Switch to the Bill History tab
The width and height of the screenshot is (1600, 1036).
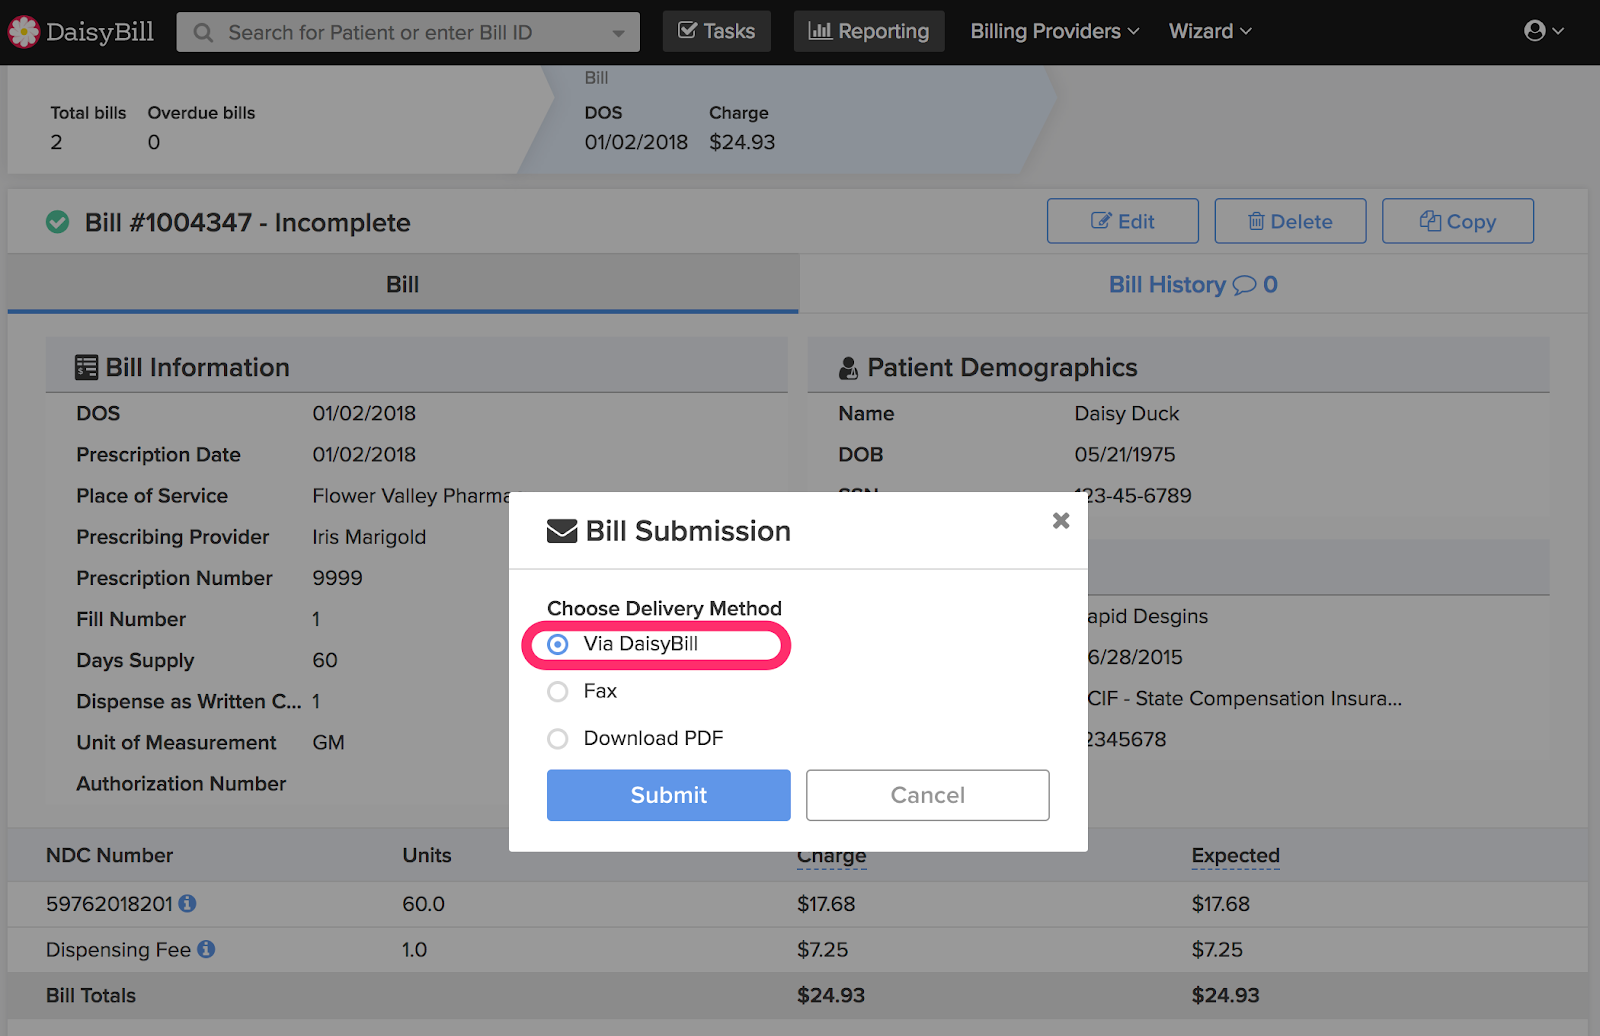click(x=1193, y=284)
